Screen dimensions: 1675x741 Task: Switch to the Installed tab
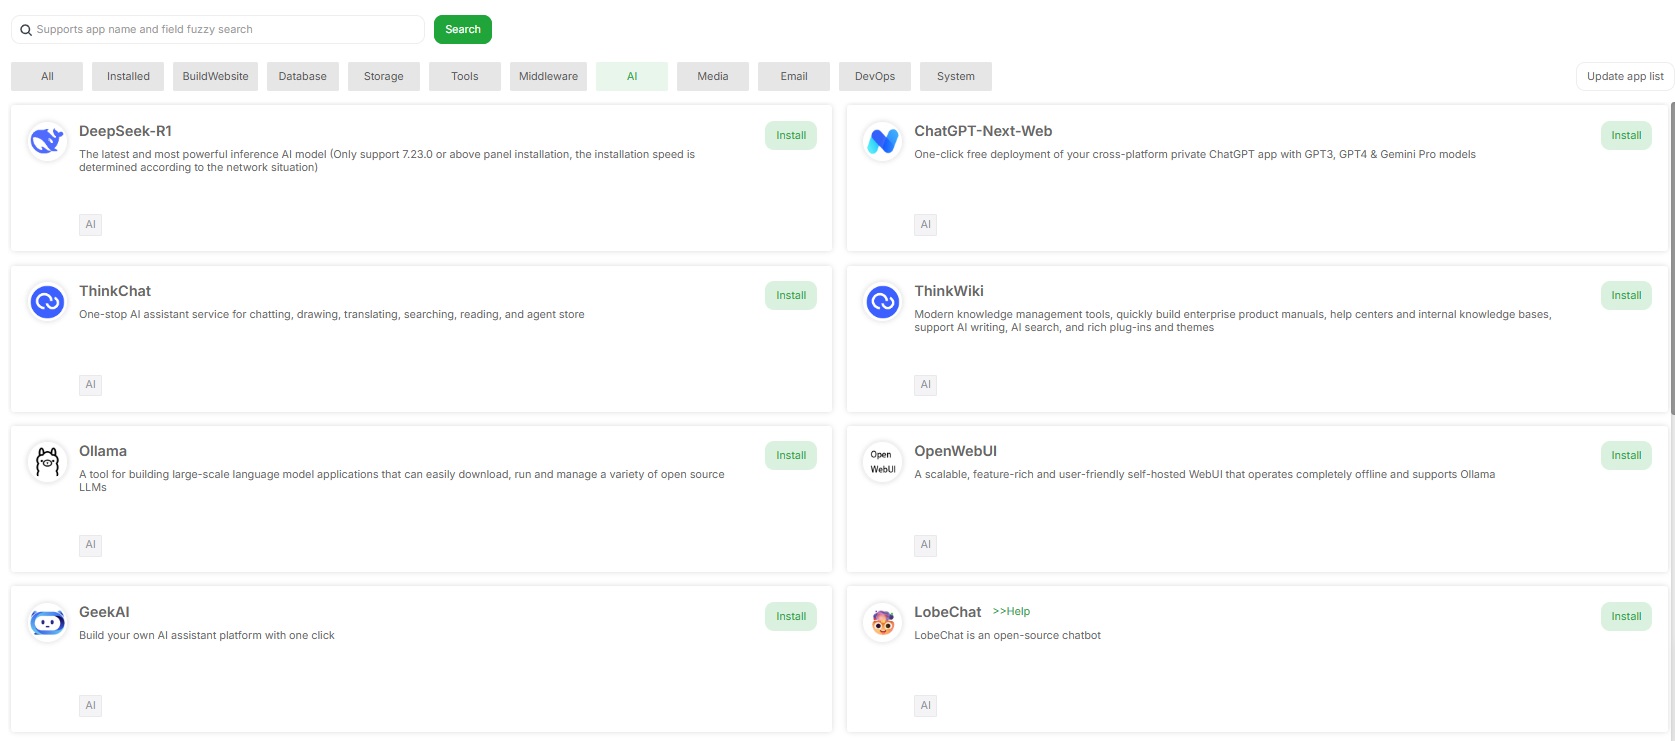tap(128, 76)
